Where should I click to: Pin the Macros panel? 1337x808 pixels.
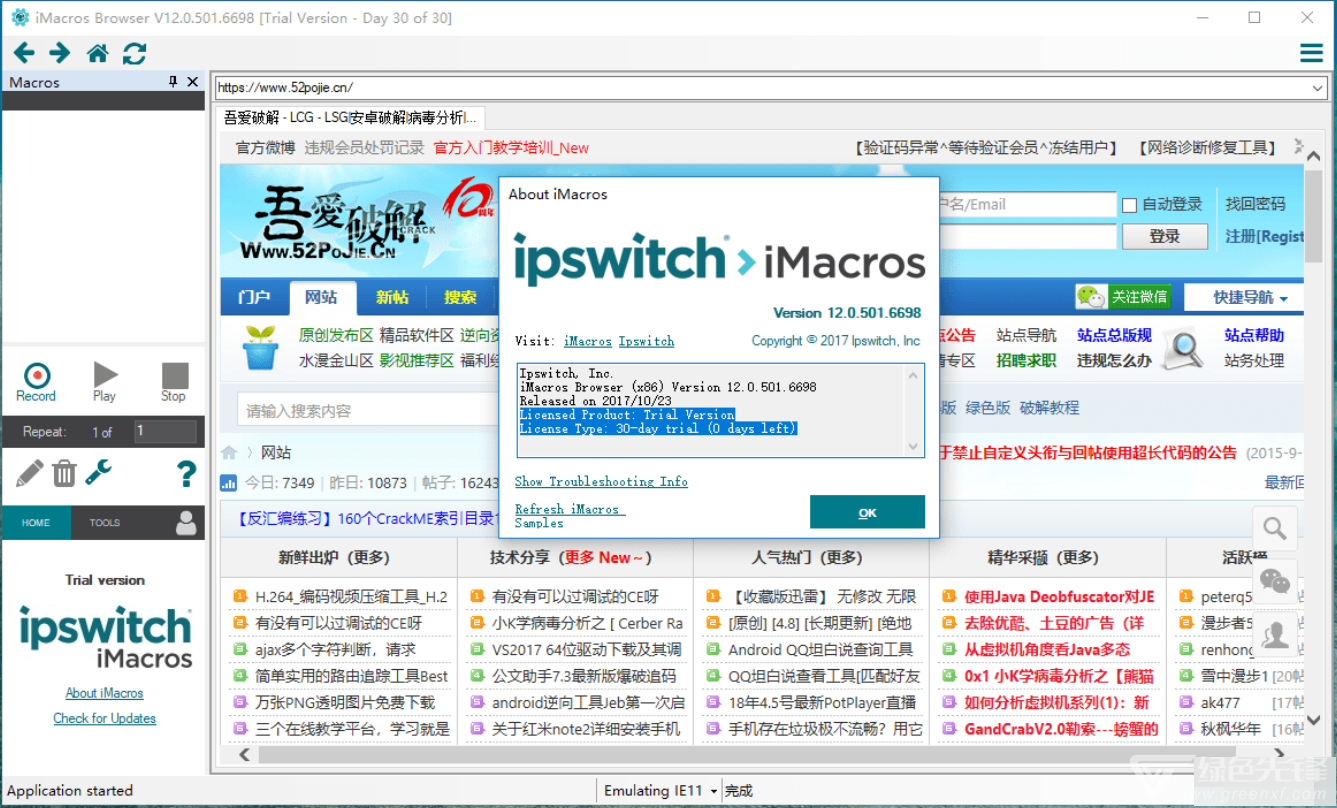(173, 82)
